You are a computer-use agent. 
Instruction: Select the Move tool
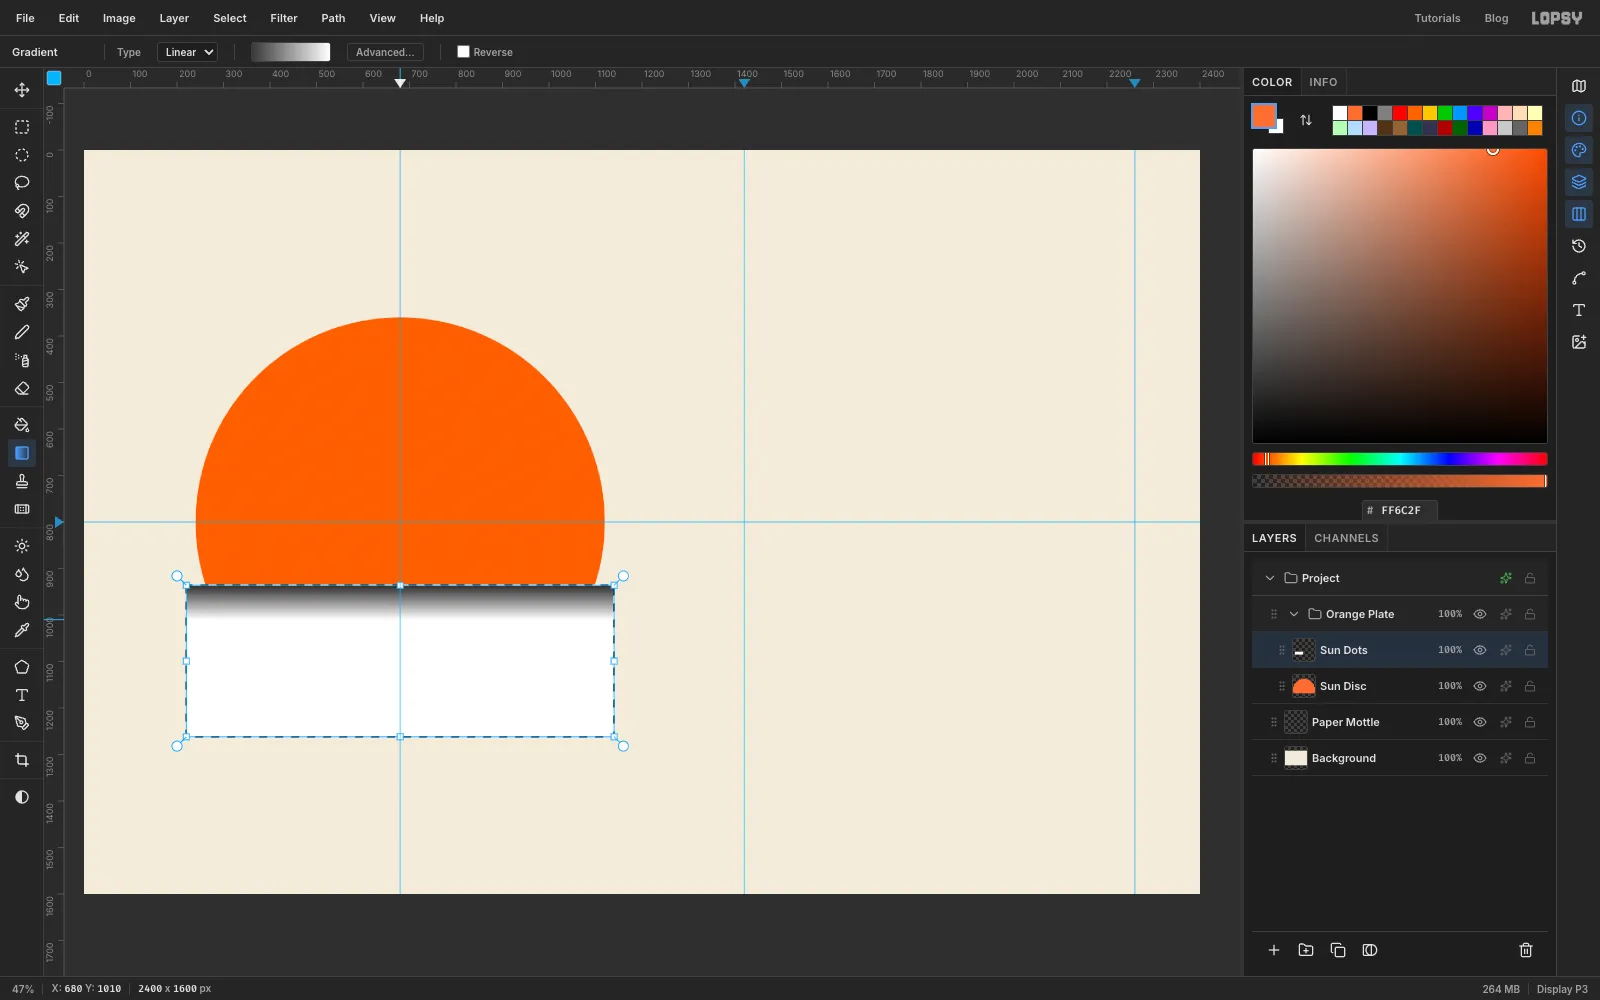(21, 90)
